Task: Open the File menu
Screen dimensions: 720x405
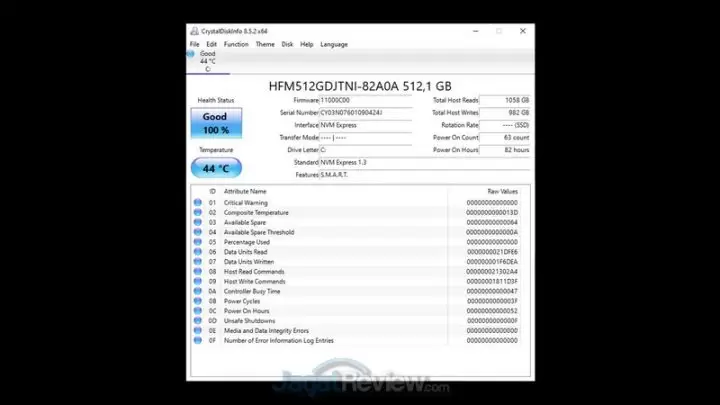Action: coord(195,44)
